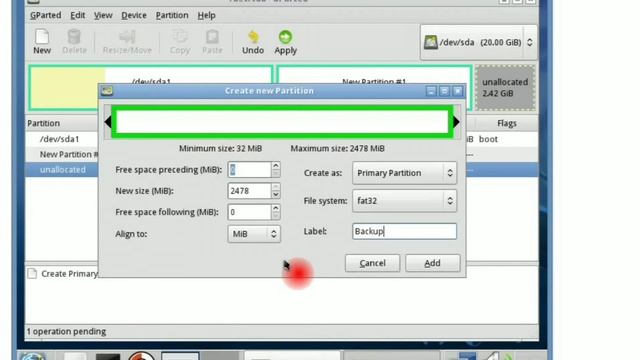
Task: Apply all pending operations
Action: (x=285, y=42)
